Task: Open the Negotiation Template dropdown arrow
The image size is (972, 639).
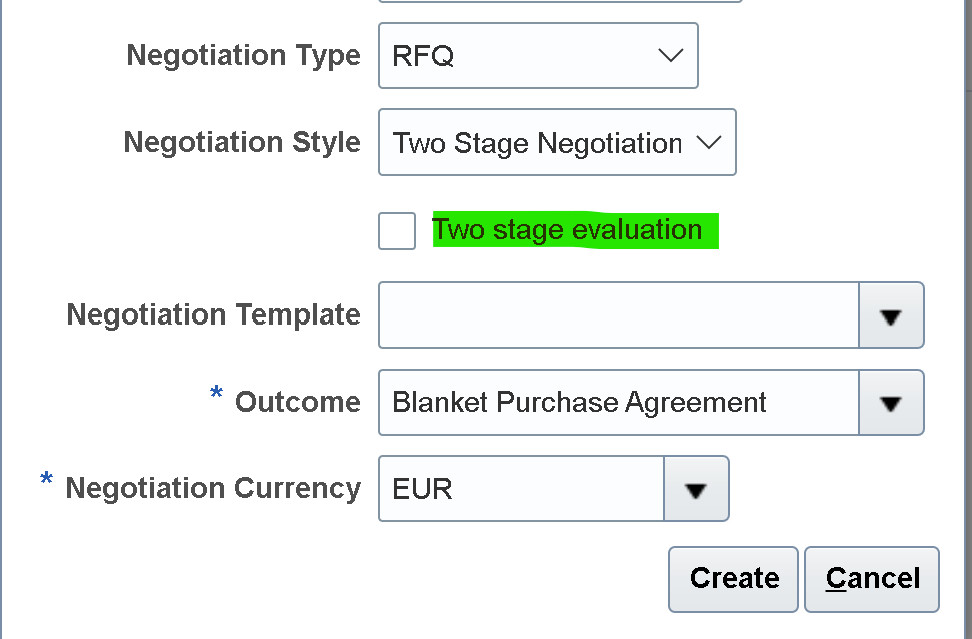Action: 891,315
